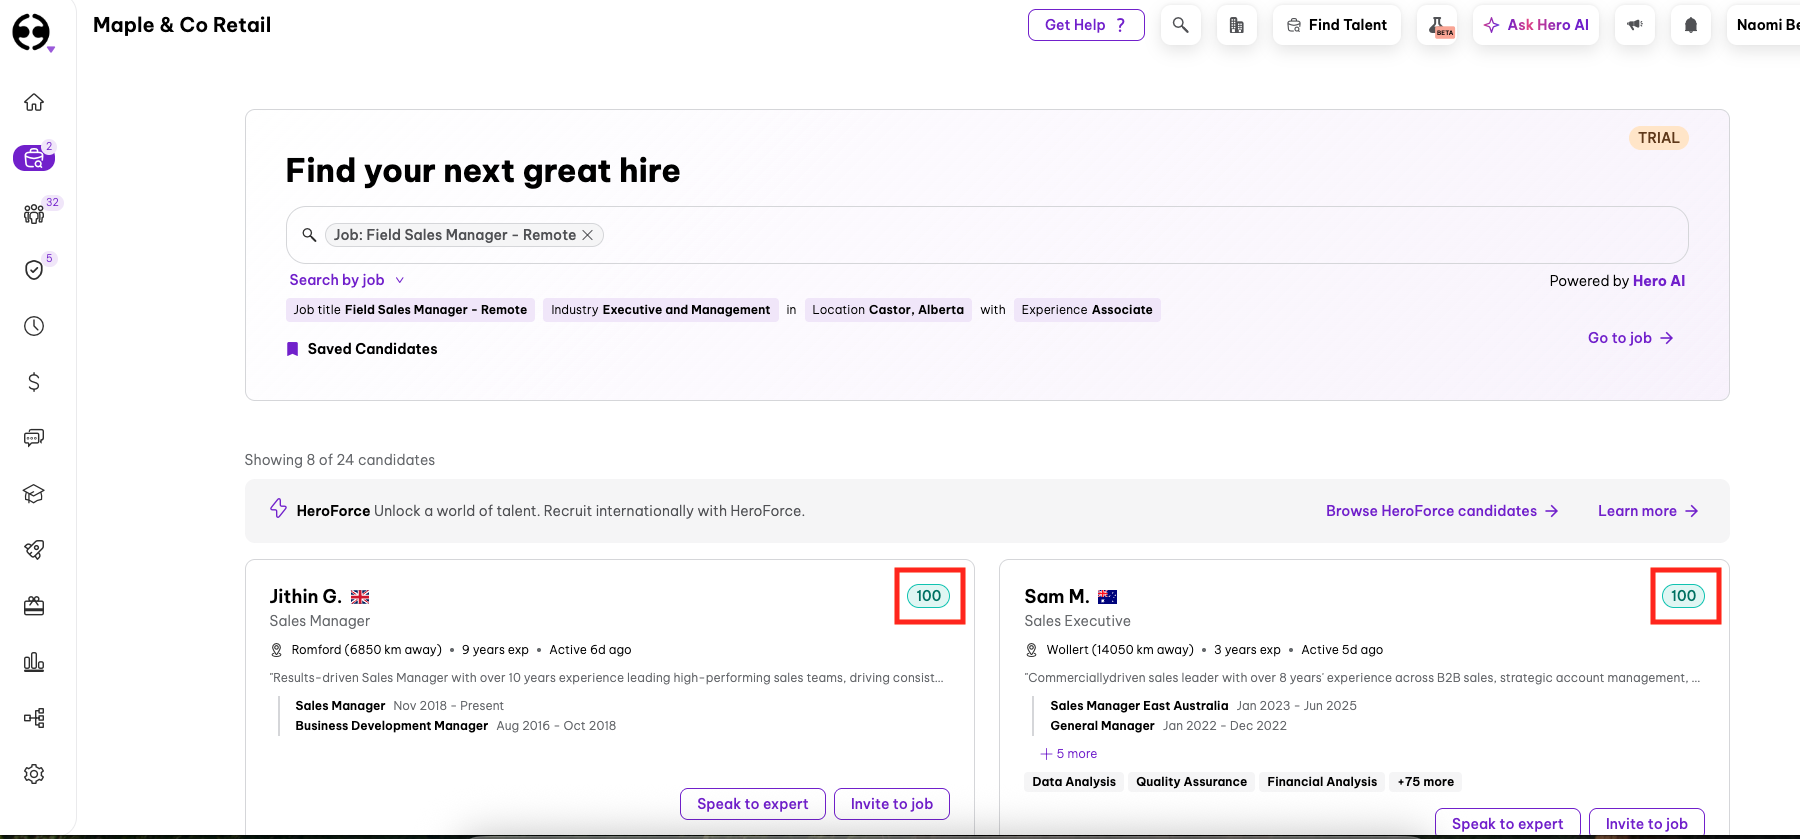Remove the Field Sales Manager search chip
Screen dimensions: 1800x839
pos(588,235)
